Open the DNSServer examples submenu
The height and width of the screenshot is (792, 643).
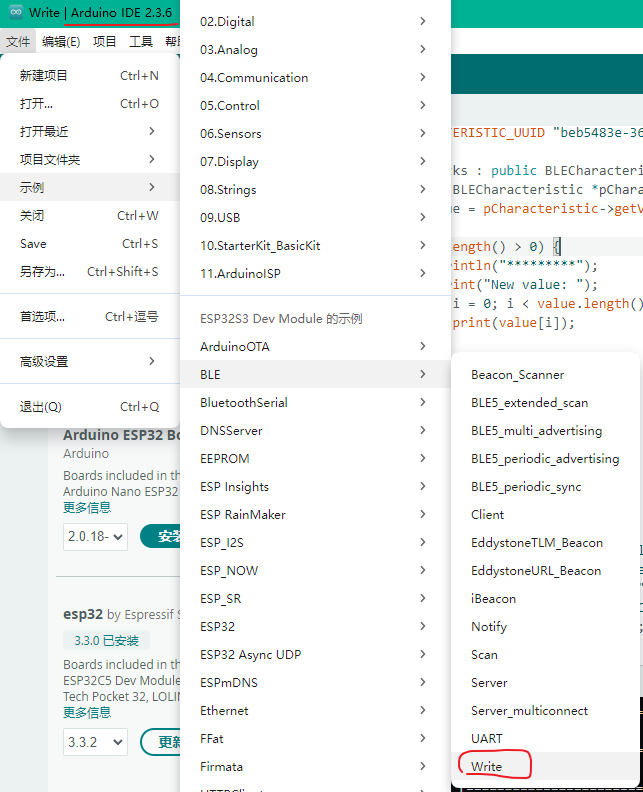click(315, 430)
